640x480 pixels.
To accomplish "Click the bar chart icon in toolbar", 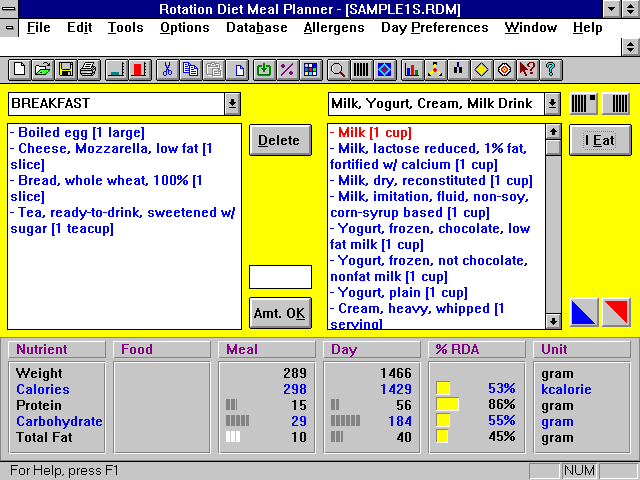I will 411,70.
